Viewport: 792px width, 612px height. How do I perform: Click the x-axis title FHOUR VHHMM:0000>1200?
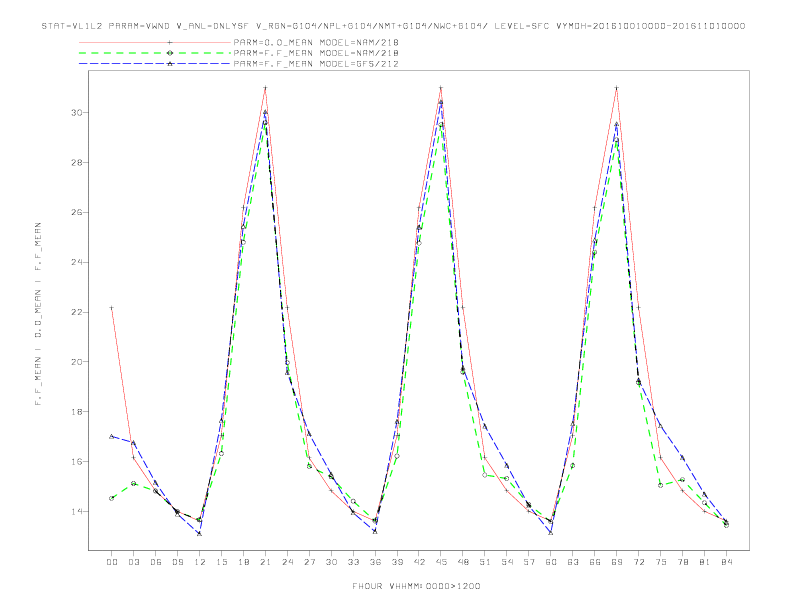click(x=416, y=586)
